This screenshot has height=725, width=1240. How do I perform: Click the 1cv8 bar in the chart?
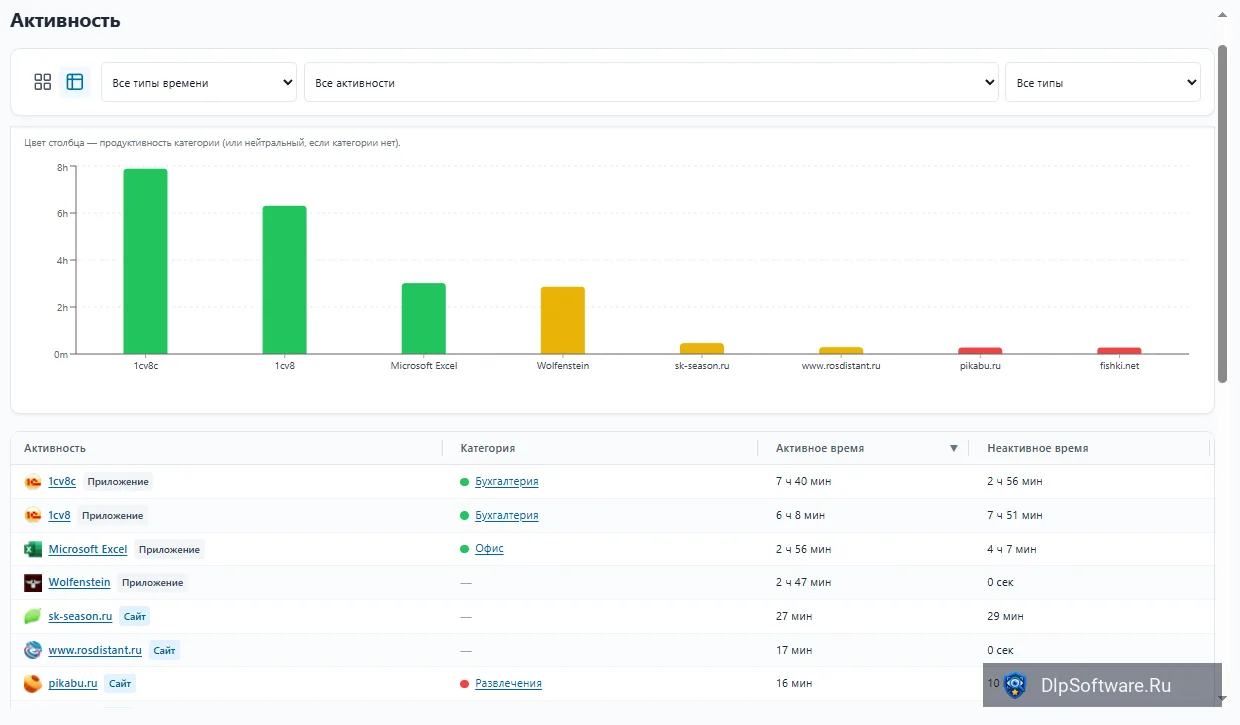[x=285, y=280]
